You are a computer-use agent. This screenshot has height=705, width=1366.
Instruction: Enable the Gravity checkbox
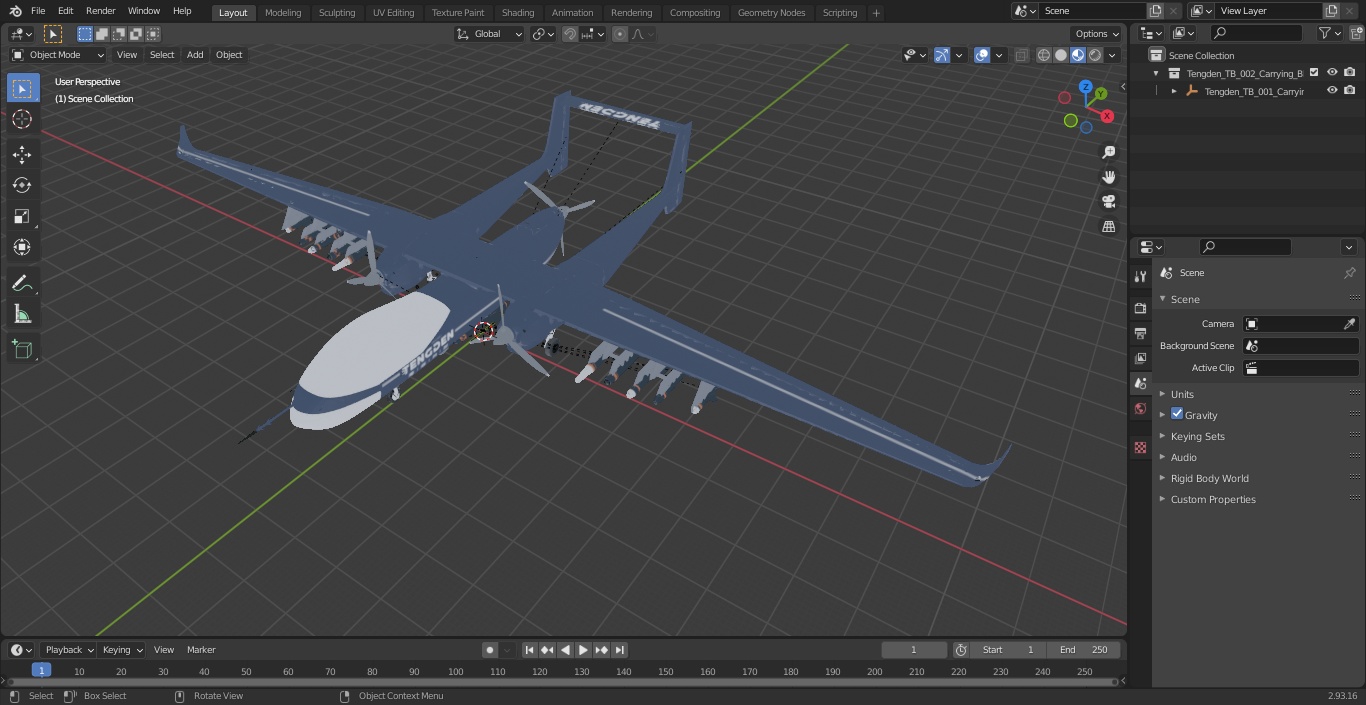[1177, 414]
